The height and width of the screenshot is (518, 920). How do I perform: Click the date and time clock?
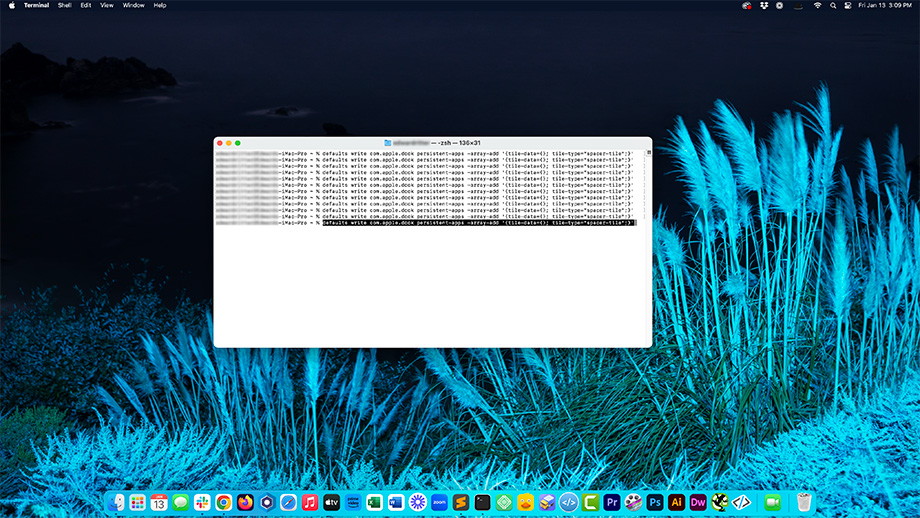(x=885, y=5)
